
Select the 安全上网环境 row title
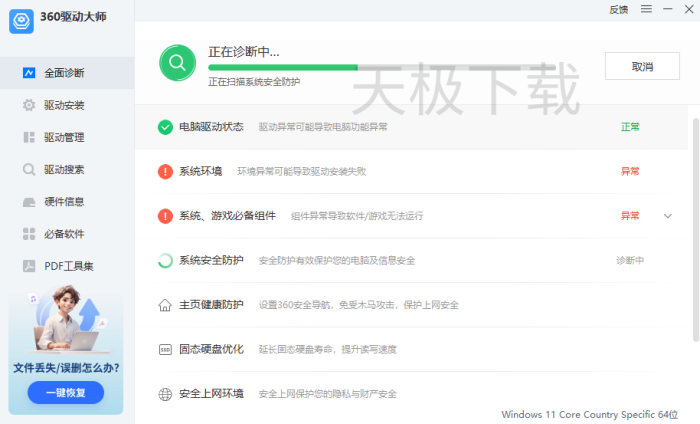(x=211, y=394)
